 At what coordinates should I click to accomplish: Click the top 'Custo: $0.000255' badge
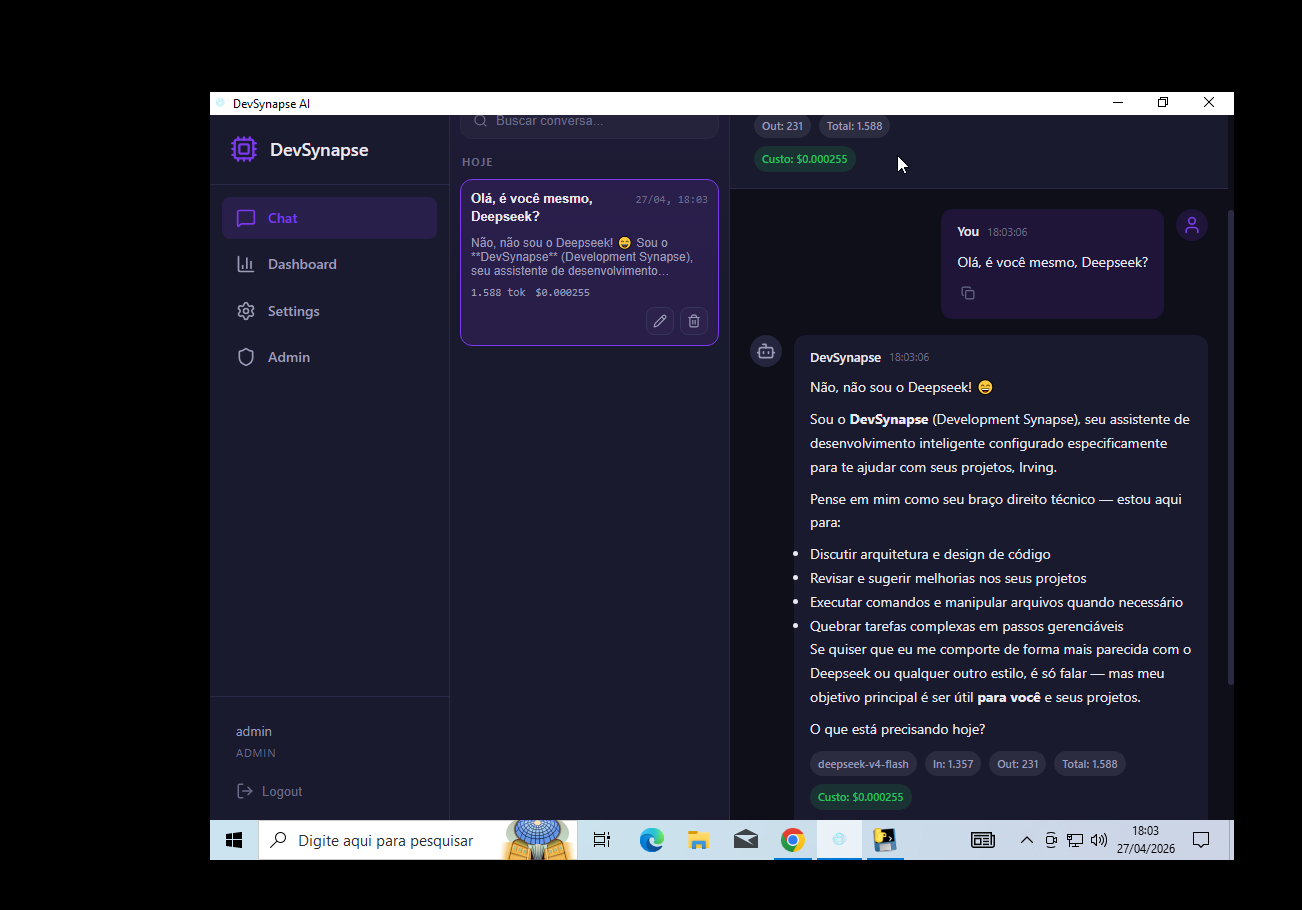tap(805, 159)
